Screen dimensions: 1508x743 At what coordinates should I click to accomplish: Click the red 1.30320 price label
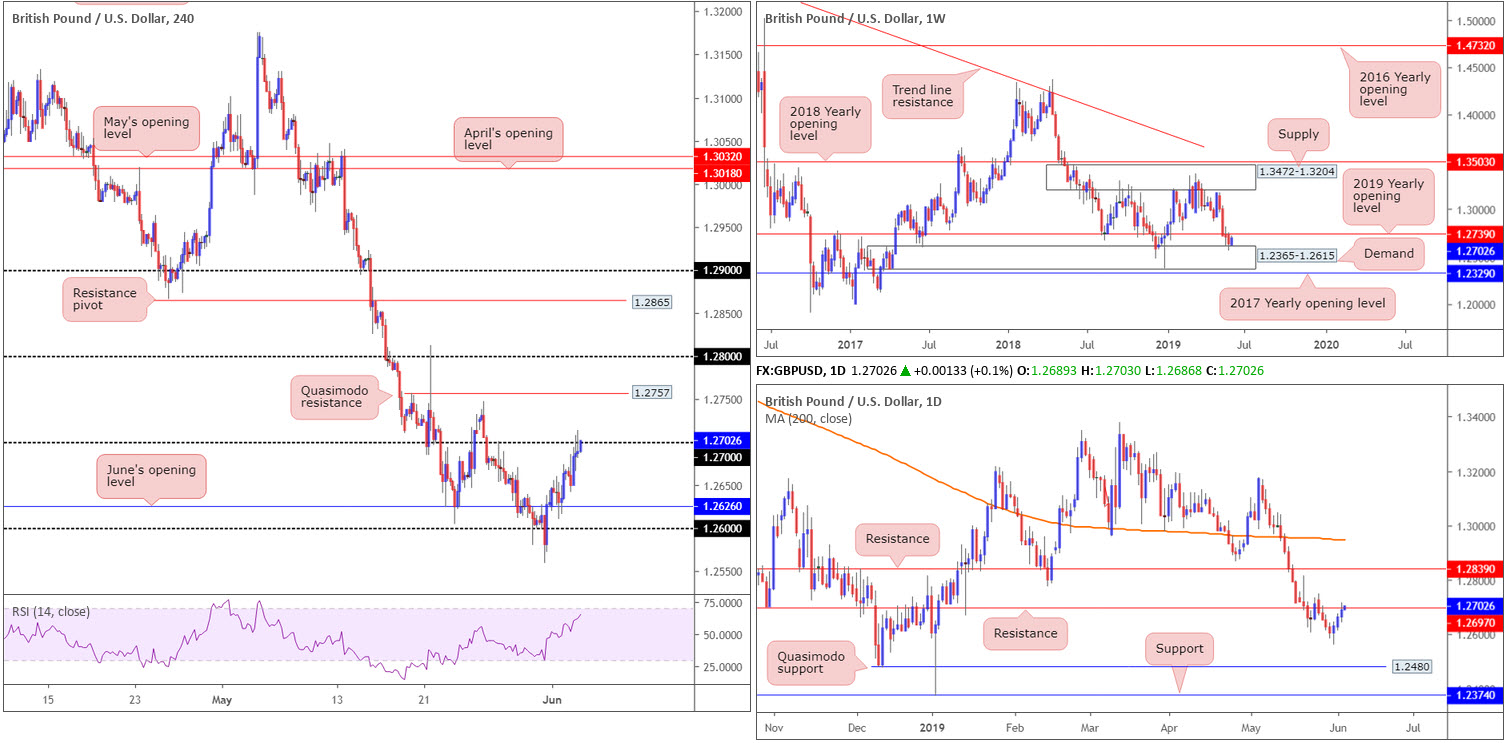[x=721, y=157]
